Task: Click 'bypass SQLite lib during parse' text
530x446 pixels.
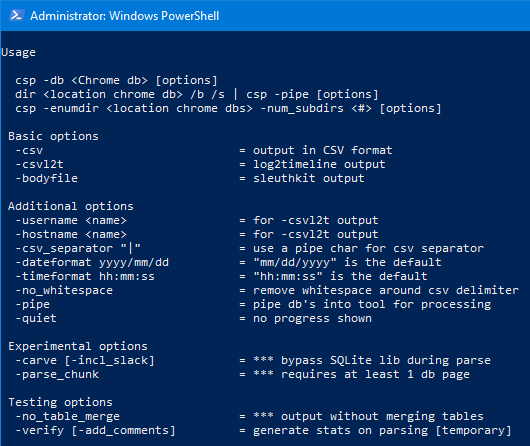Action: [386, 360]
